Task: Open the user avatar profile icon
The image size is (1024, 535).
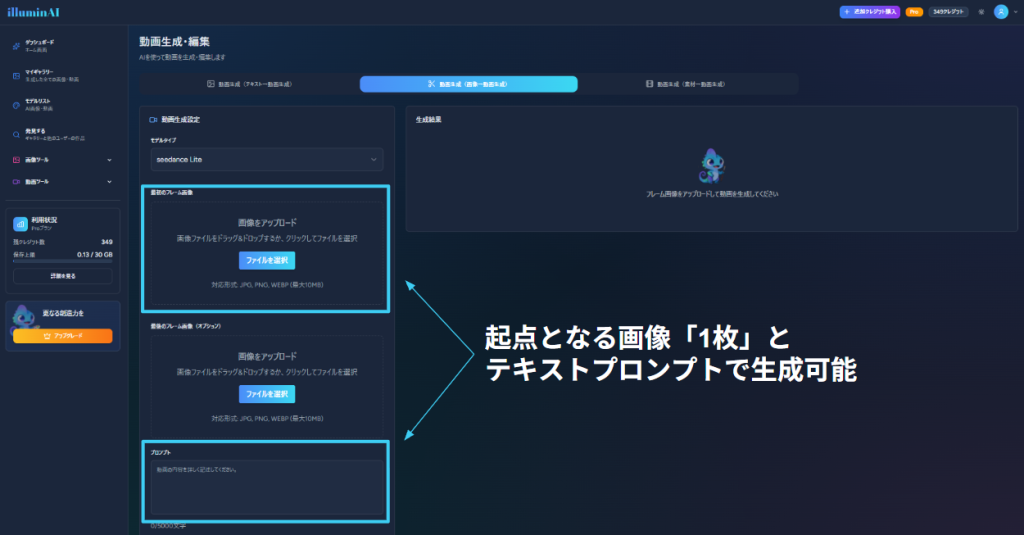Action: pos(1000,12)
